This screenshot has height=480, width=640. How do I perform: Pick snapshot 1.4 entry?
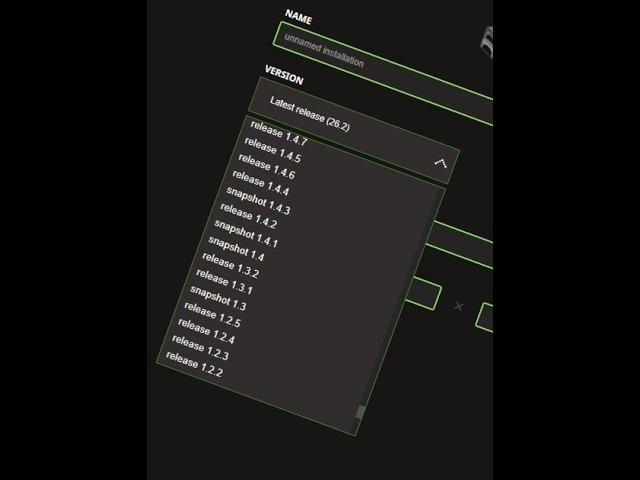pyautogui.click(x=236, y=248)
